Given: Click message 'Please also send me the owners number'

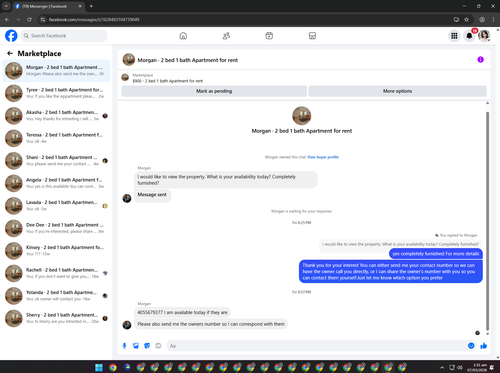Looking at the screenshot, I should (211, 324).
